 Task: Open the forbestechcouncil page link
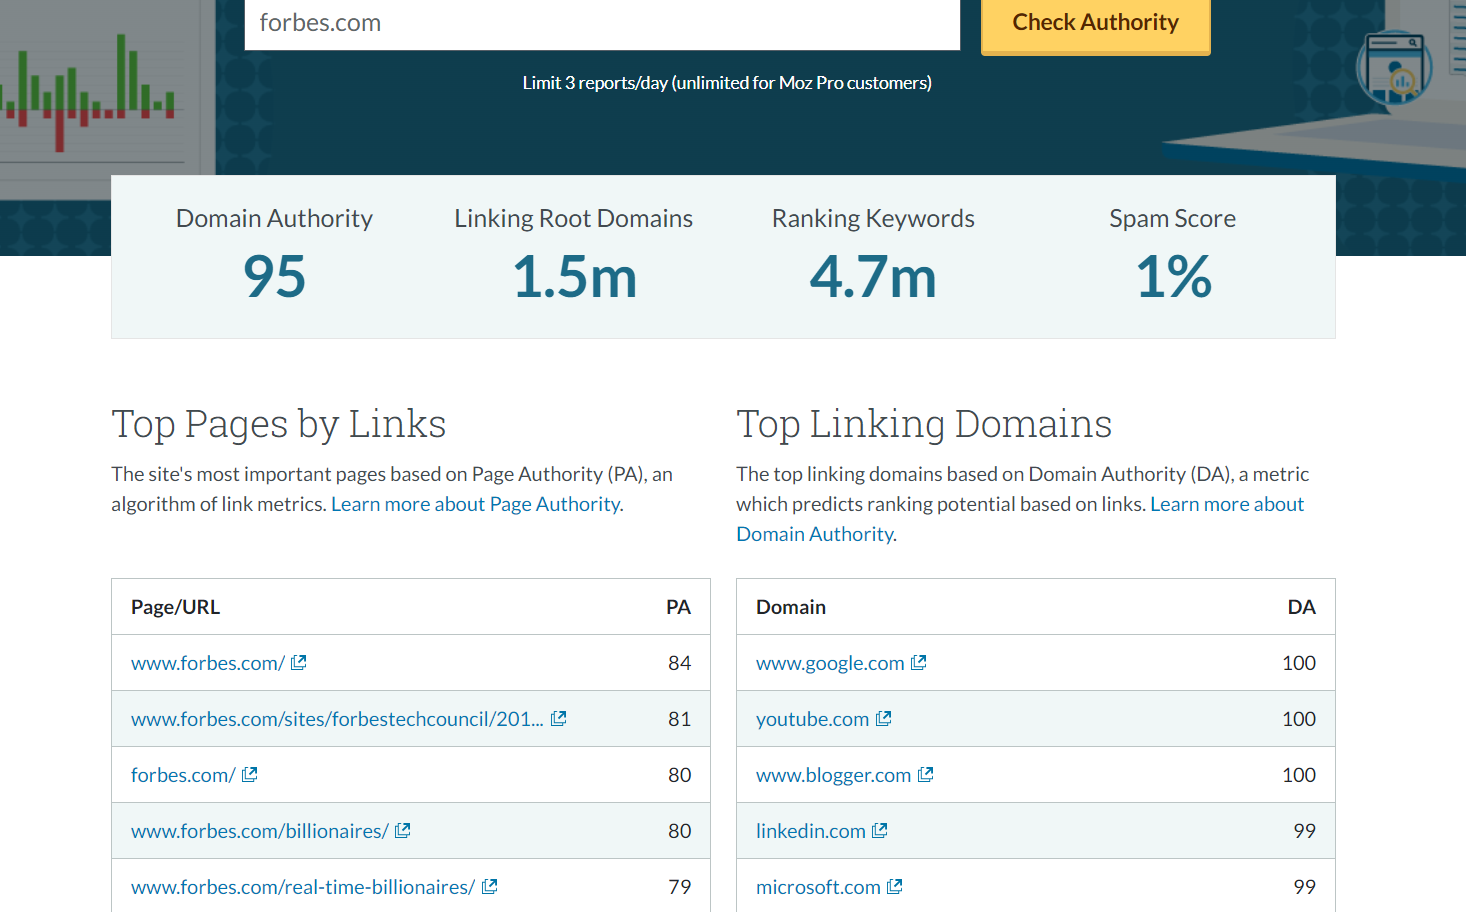[337, 719]
